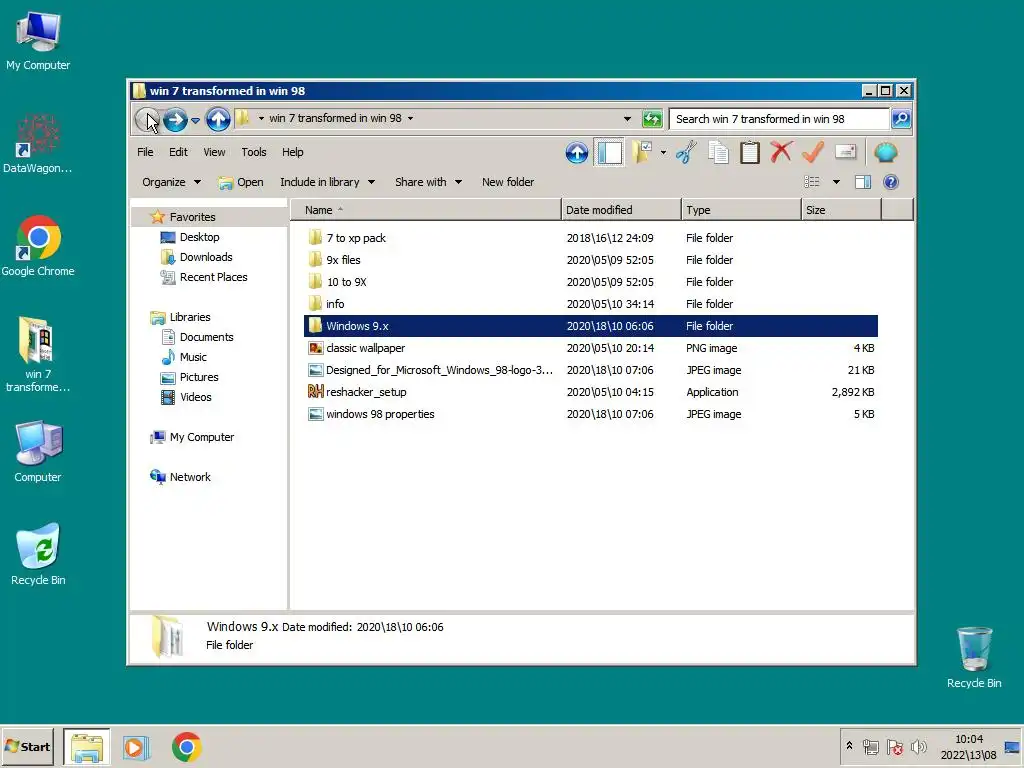Open the Include in library dropdown
The height and width of the screenshot is (768, 1024).
327,182
